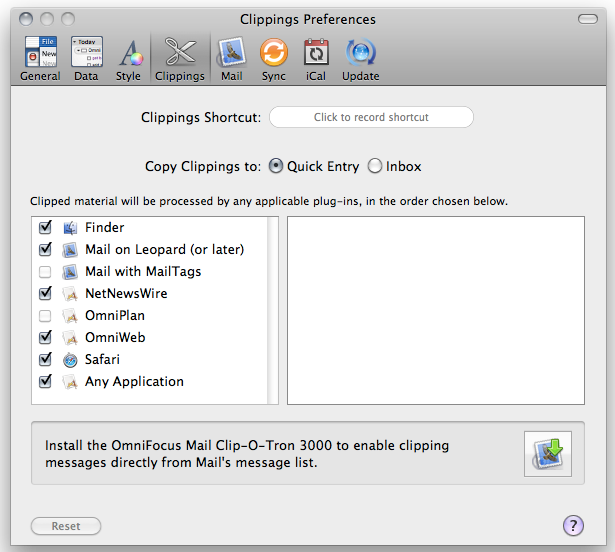Open the Update preferences pane
The image size is (615, 552).
tap(360, 58)
